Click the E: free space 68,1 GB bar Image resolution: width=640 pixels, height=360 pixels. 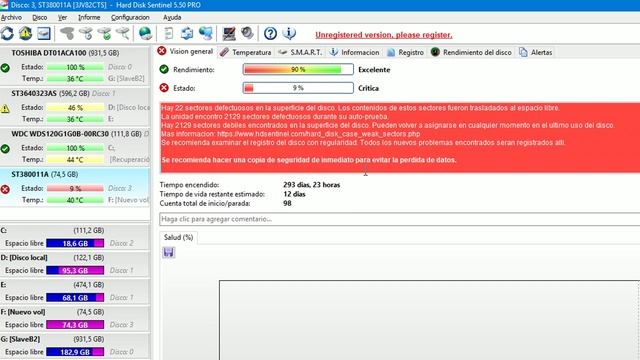click(x=75, y=298)
